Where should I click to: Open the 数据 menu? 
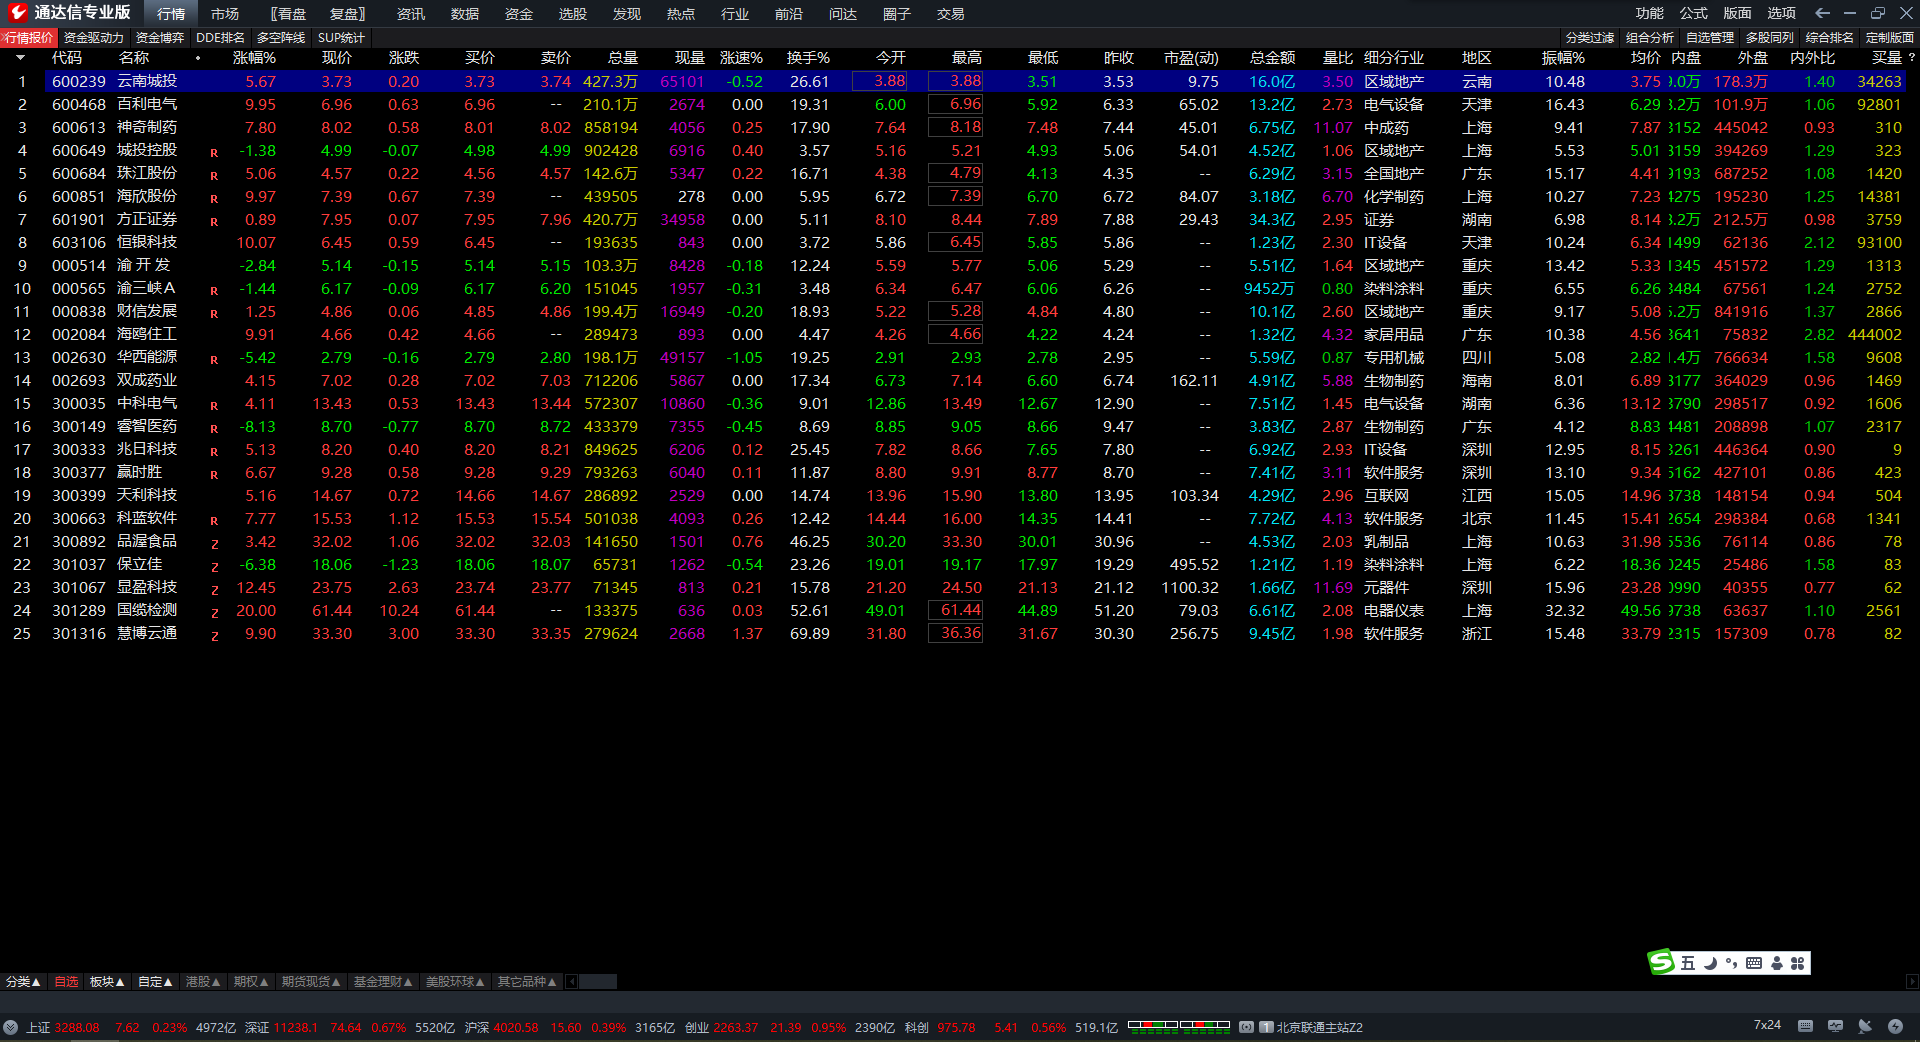(465, 13)
